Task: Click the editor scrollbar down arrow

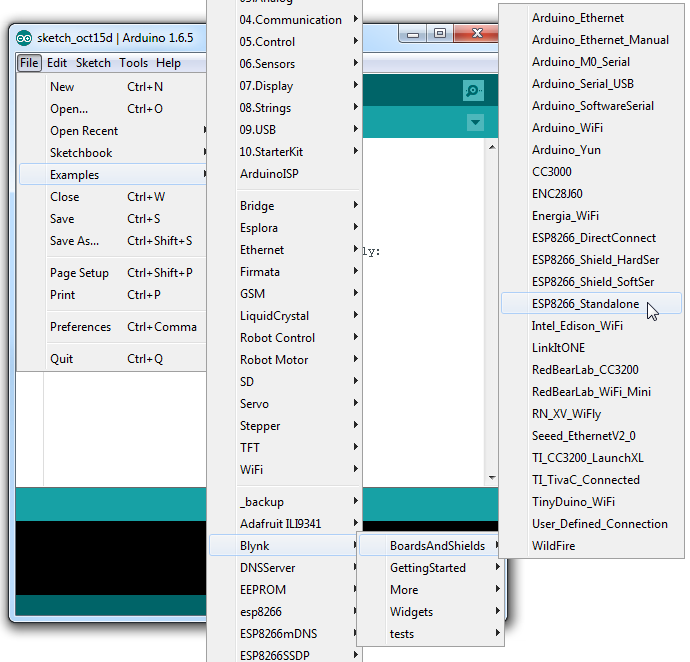Action: click(x=492, y=478)
